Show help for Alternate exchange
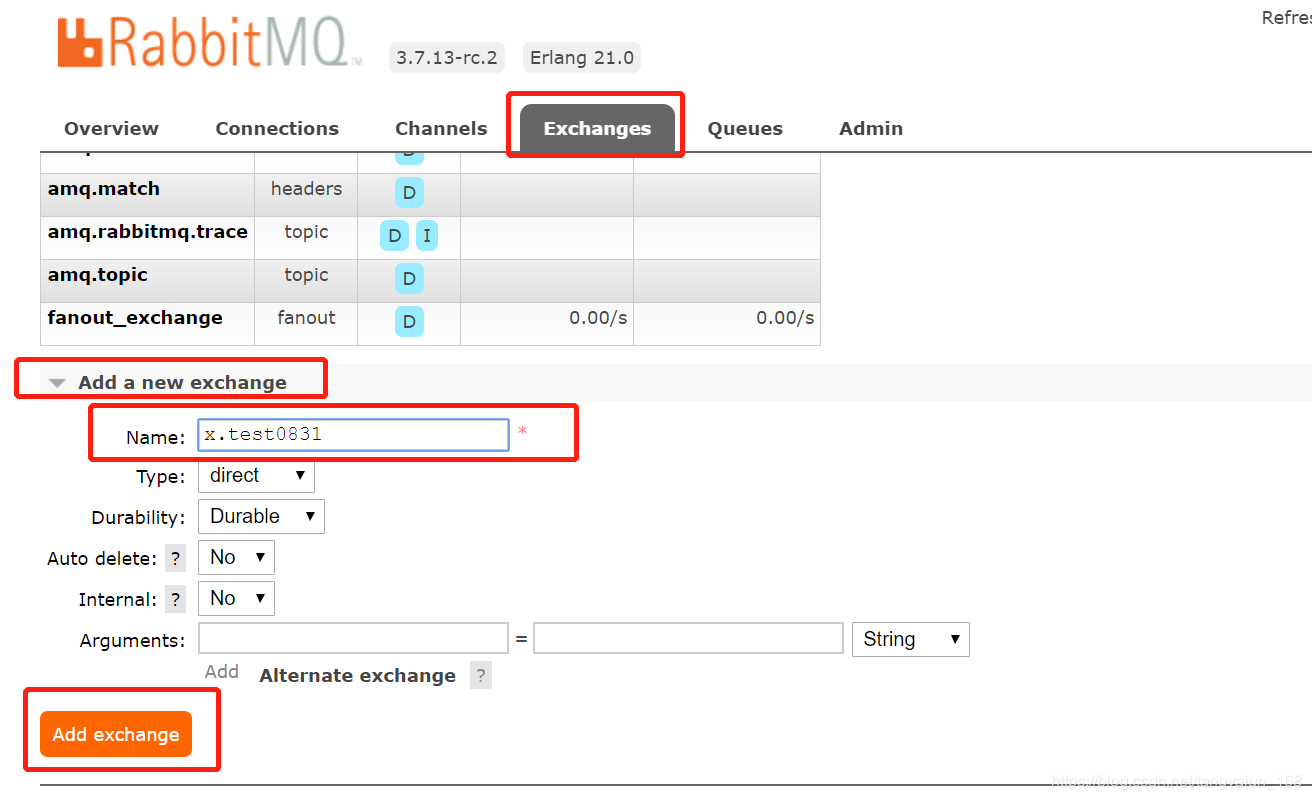 pyautogui.click(x=481, y=675)
